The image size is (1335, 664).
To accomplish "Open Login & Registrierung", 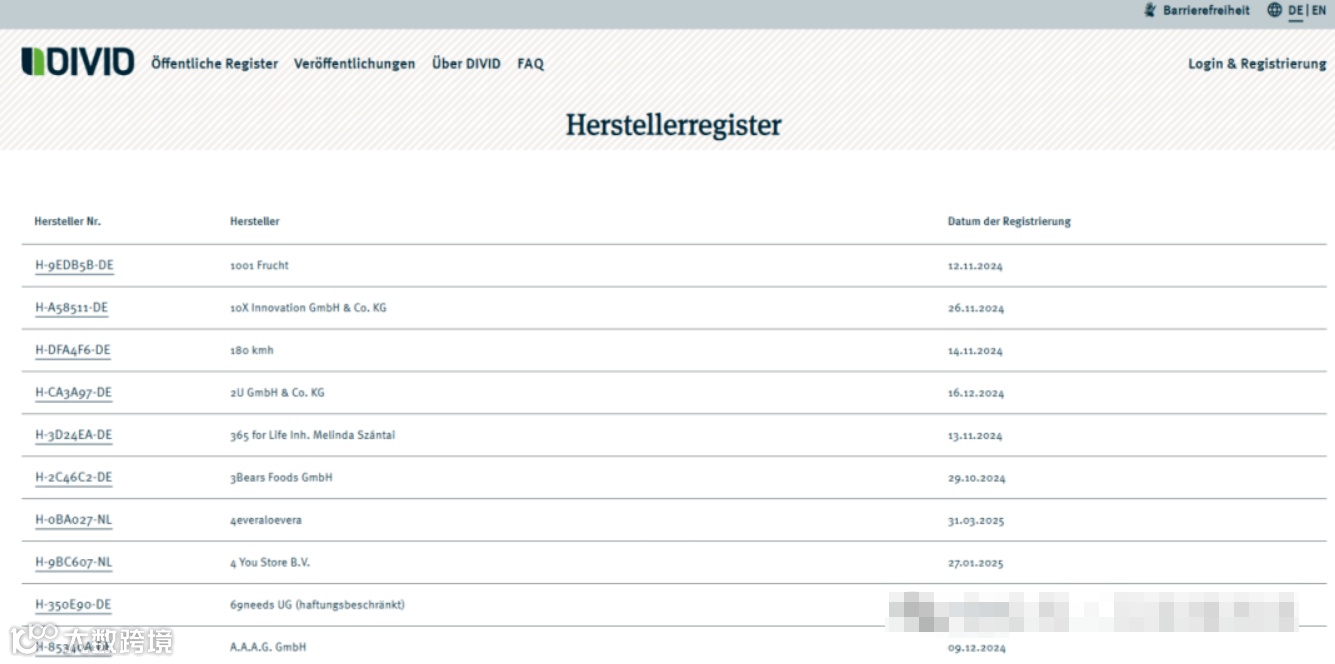I will point(1257,64).
